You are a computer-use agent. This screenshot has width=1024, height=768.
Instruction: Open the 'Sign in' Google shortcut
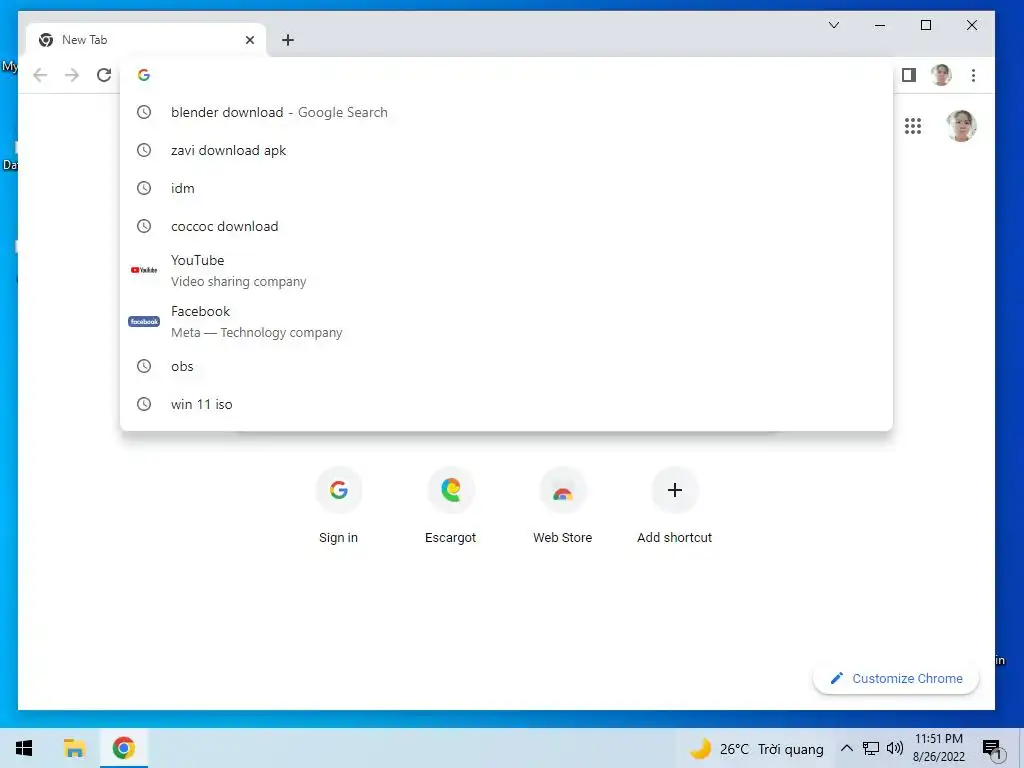pyautogui.click(x=338, y=506)
